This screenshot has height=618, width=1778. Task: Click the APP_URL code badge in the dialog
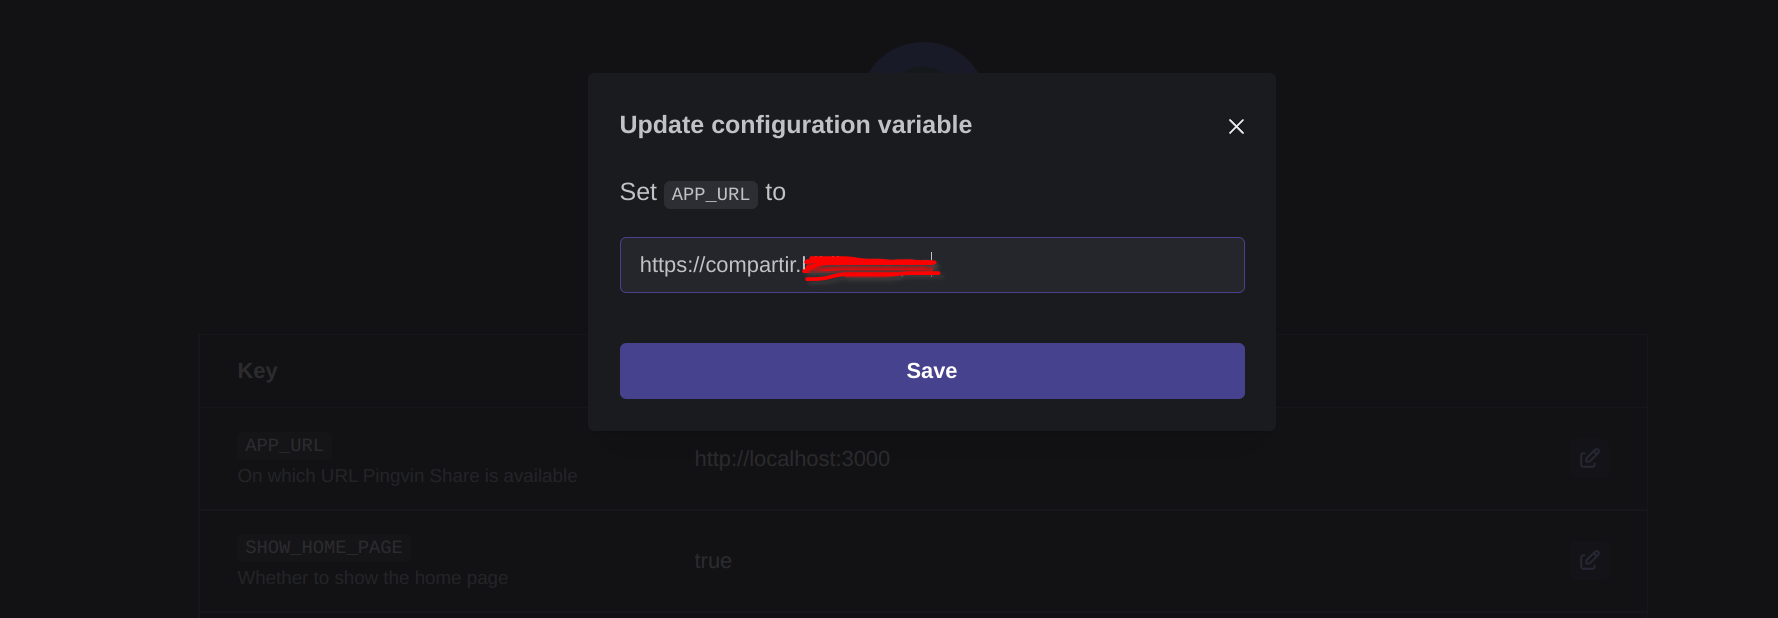pos(710,194)
